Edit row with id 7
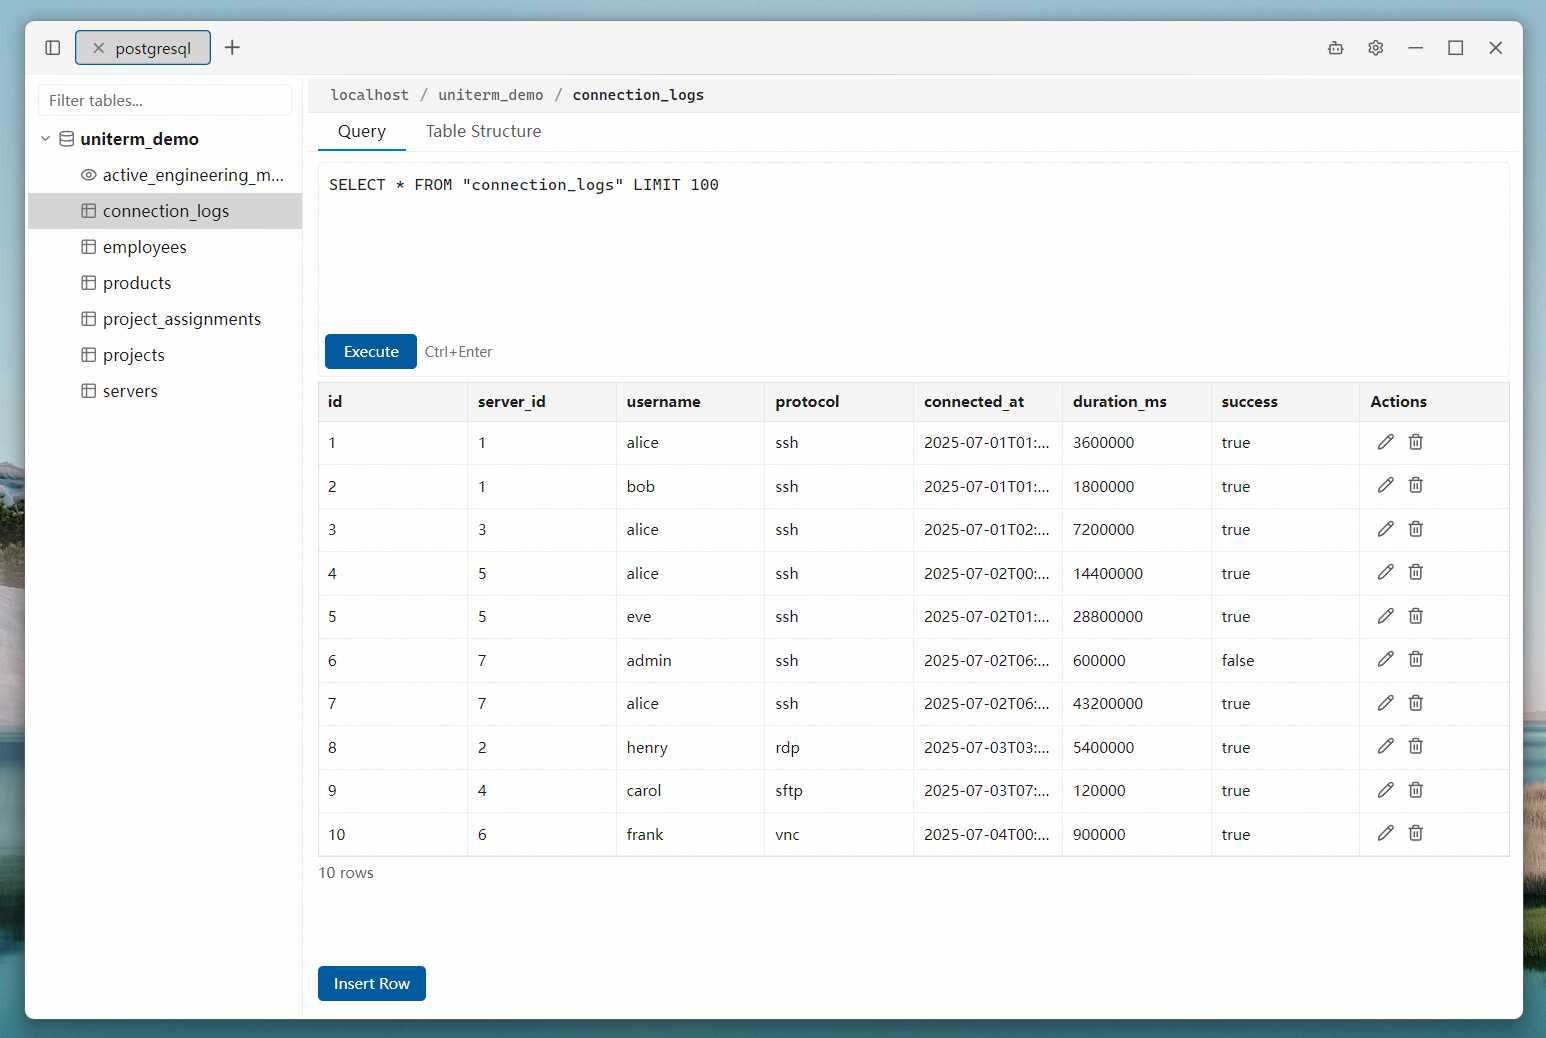The height and width of the screenshot is (1038, 1546). [1385, 703]
